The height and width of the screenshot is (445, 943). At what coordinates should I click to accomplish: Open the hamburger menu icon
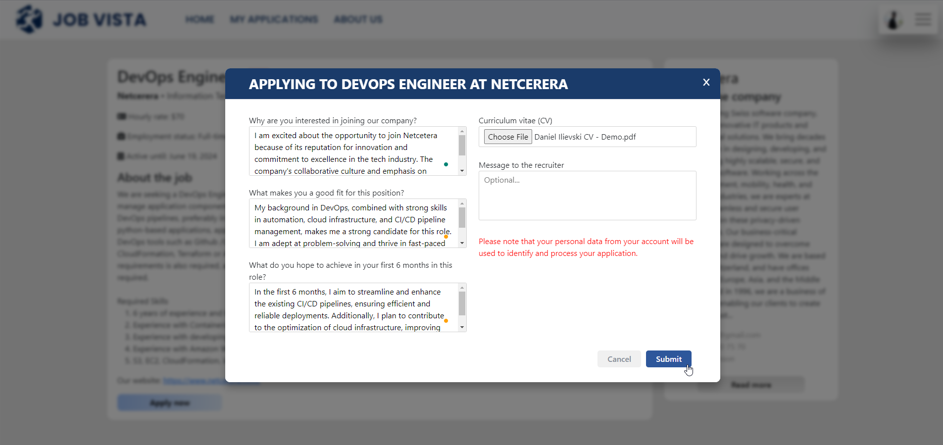coord(923,20)
